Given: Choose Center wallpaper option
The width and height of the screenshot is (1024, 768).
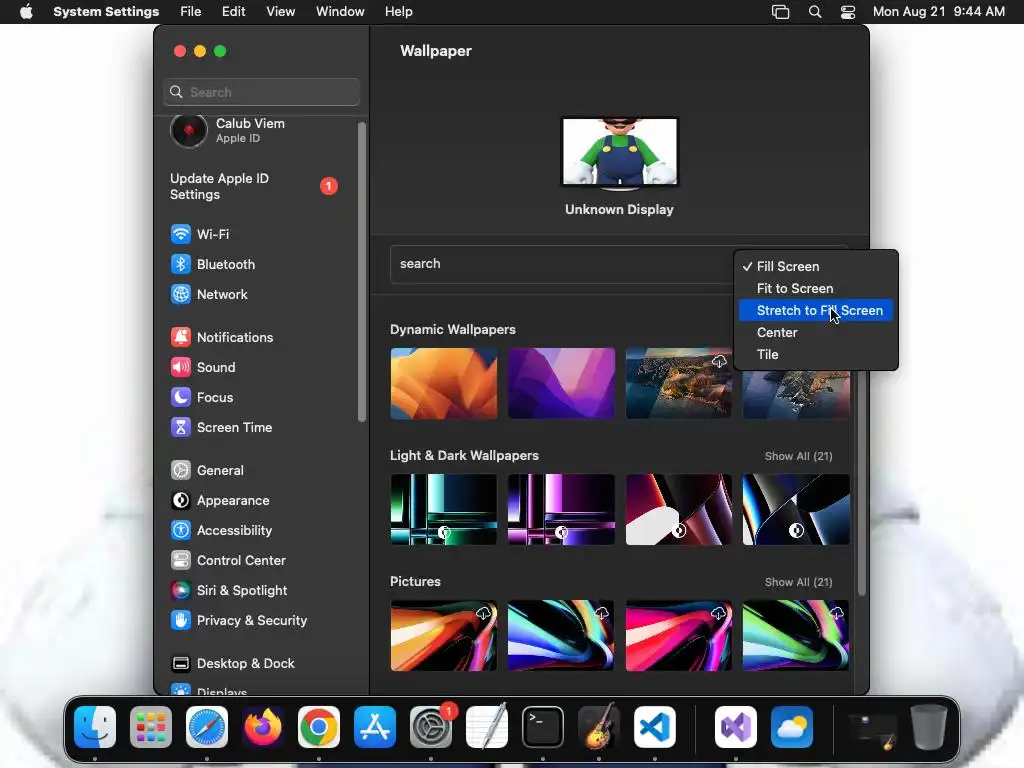Looking at the screenshot, I should (x=816, y=332).
